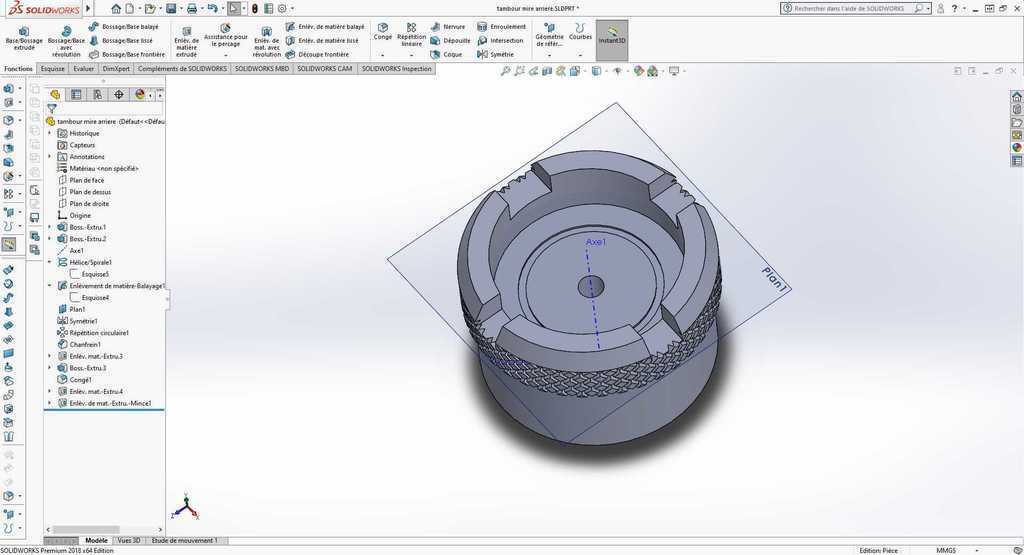Expand the Historique tree item
This screenshot has height=555, width=1024.
point(50,133)
